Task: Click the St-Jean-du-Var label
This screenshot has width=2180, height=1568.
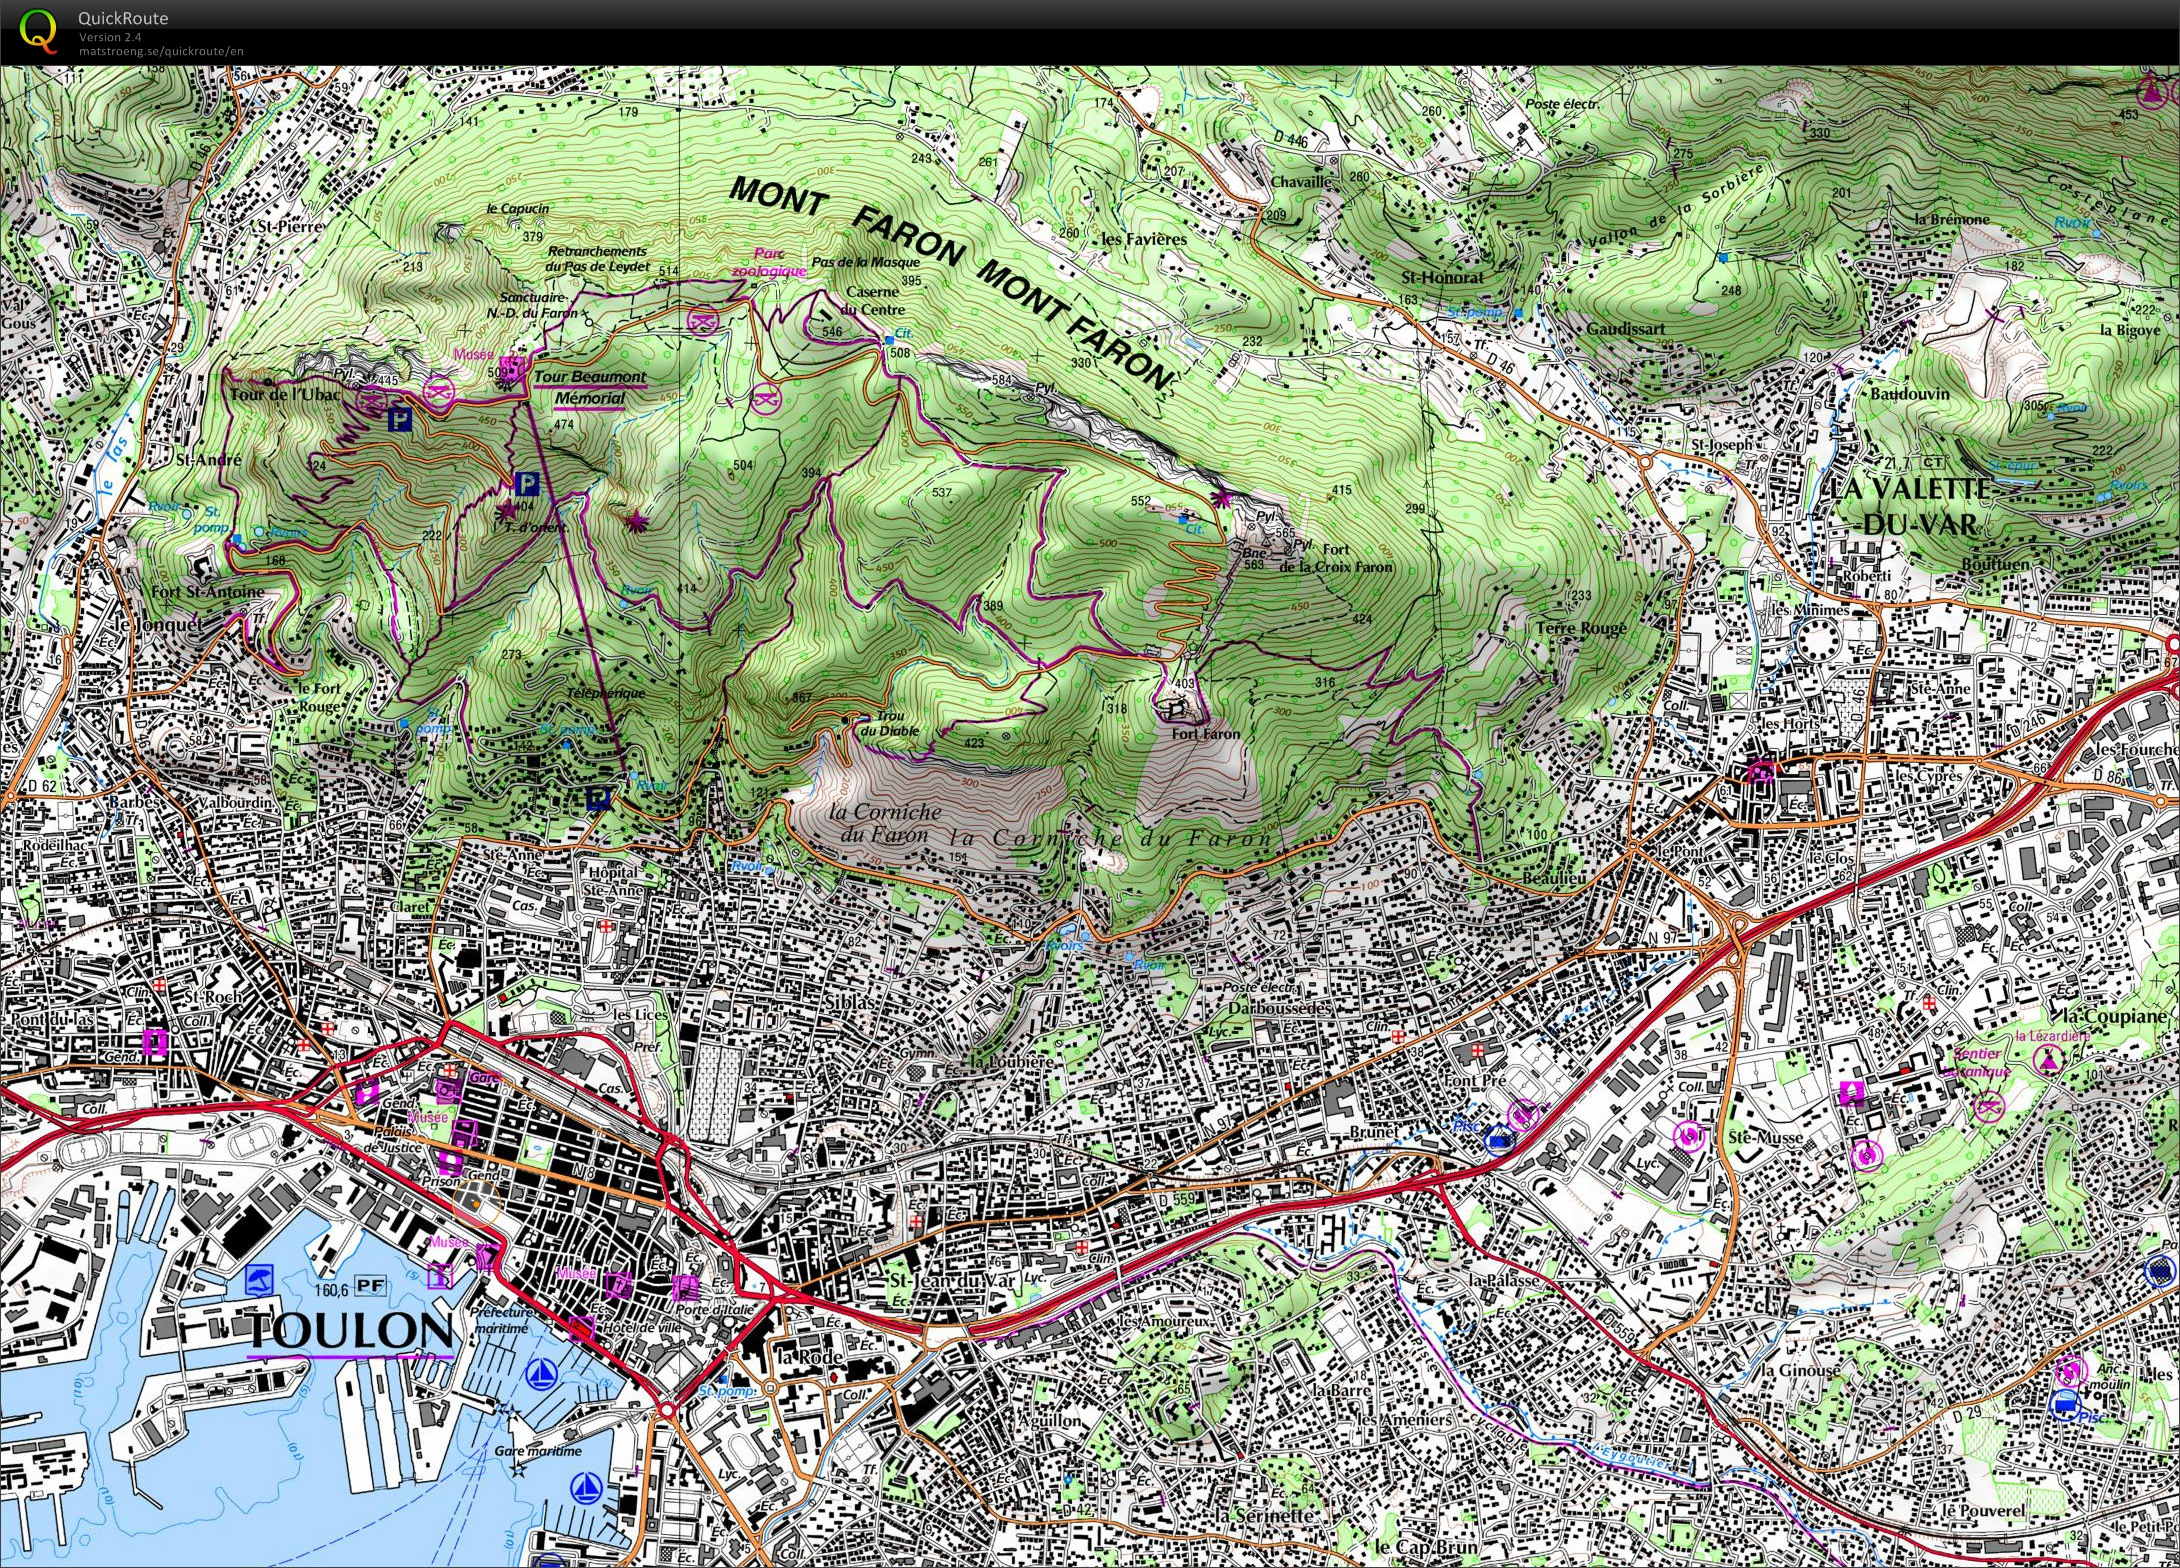Action: pos(952,1281)
